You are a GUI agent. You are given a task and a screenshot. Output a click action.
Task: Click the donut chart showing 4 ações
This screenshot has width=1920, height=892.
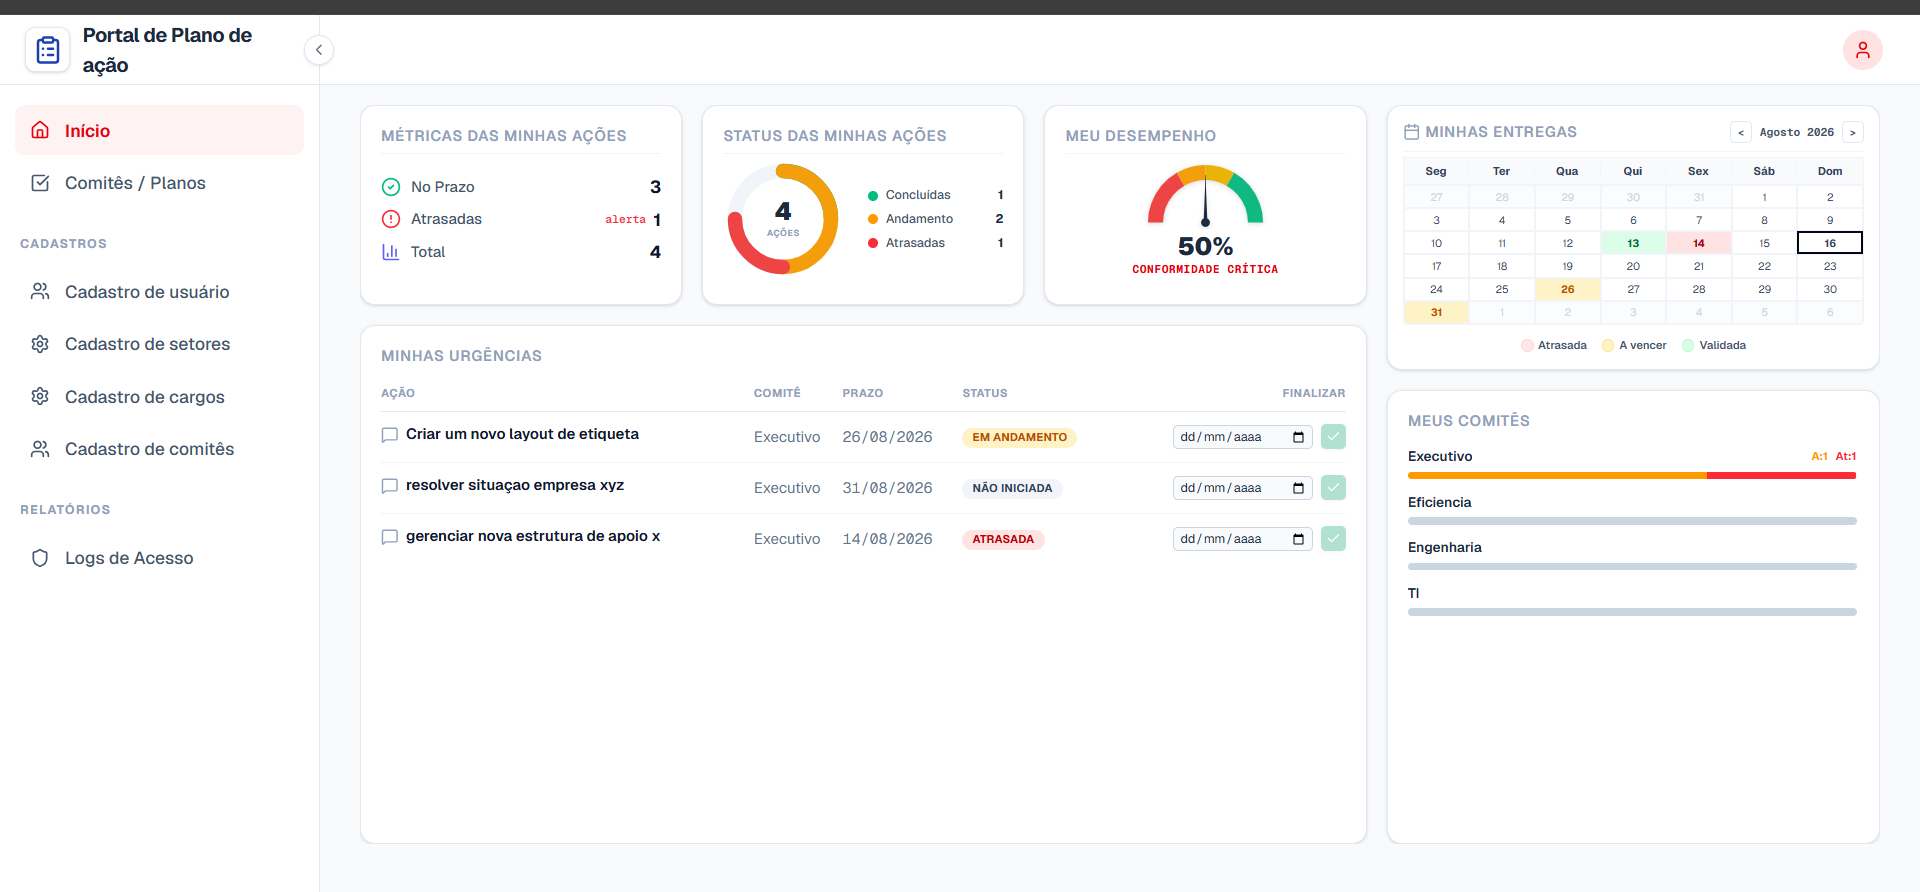(x=783, y=219)
